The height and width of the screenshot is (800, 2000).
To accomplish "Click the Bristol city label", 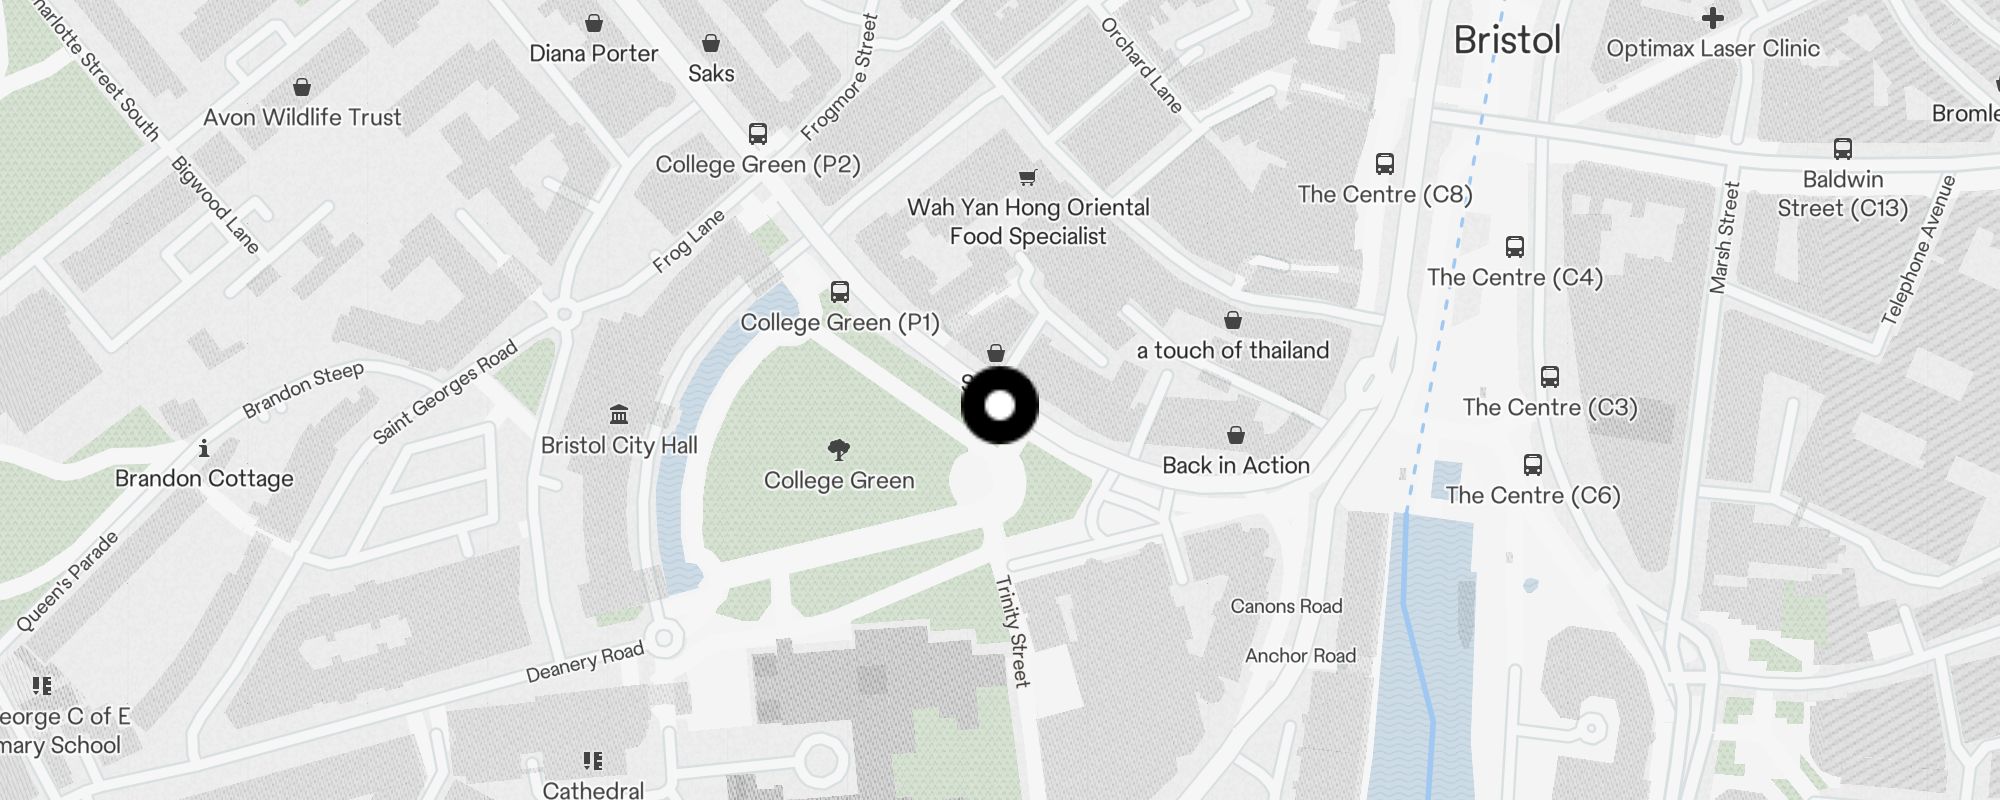I will (x=1507, y=40).
